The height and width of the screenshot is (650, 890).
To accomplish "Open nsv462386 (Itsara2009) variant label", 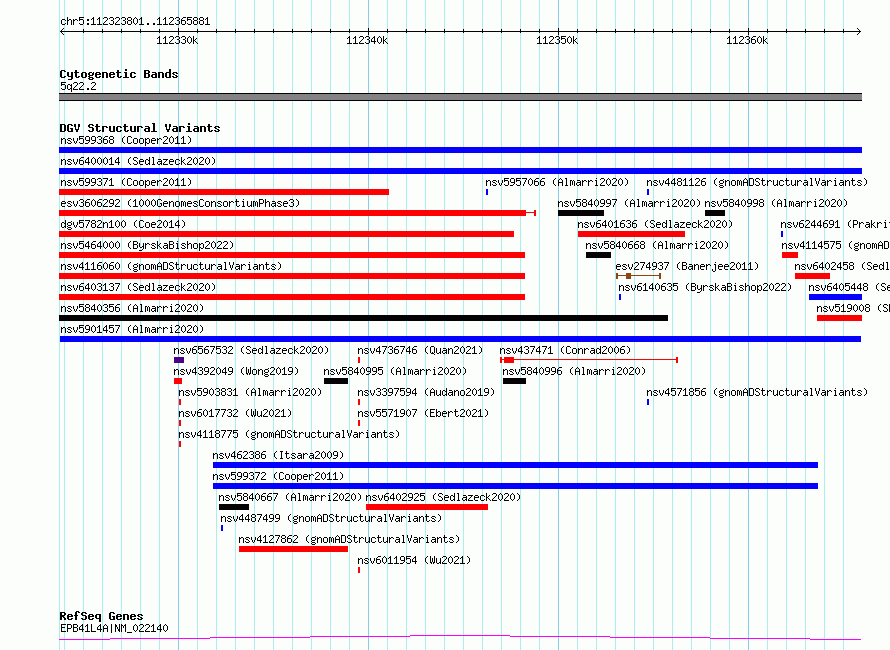I will pyautogui.click(x=278, y=455).
